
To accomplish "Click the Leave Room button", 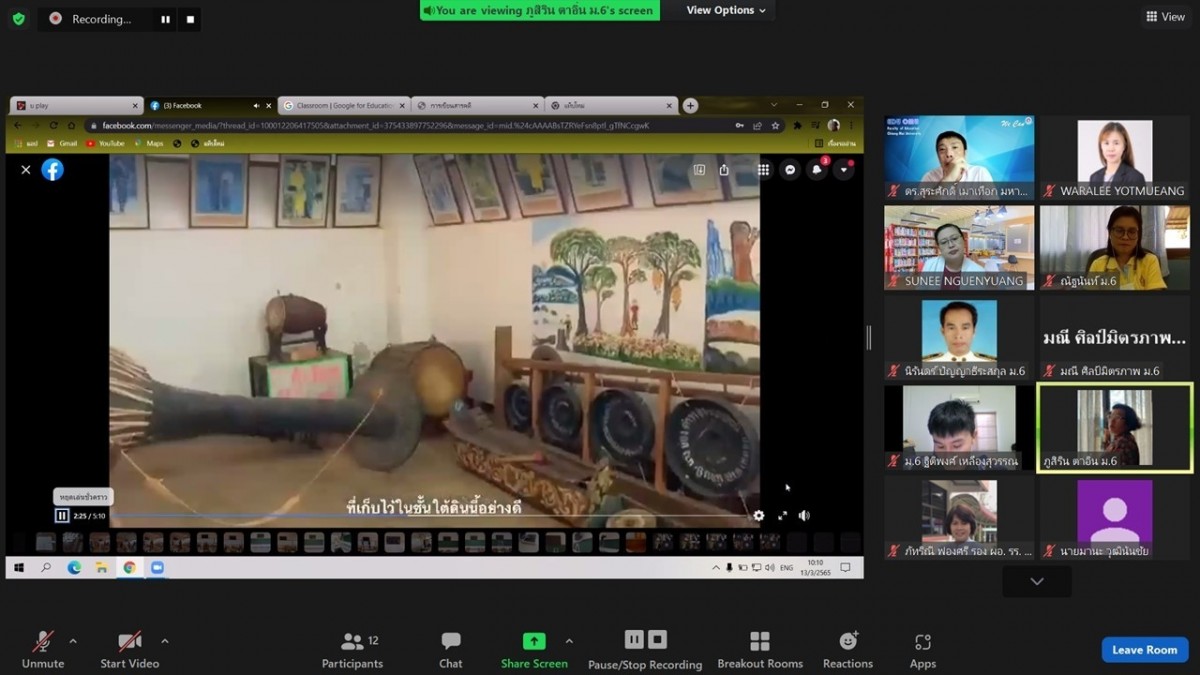I will 1144,650.
